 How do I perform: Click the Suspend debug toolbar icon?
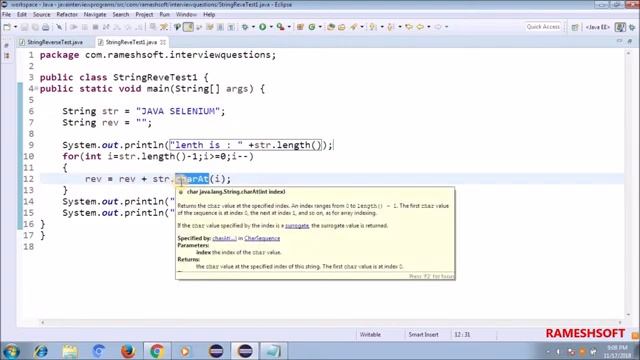(x=84, y=27)
